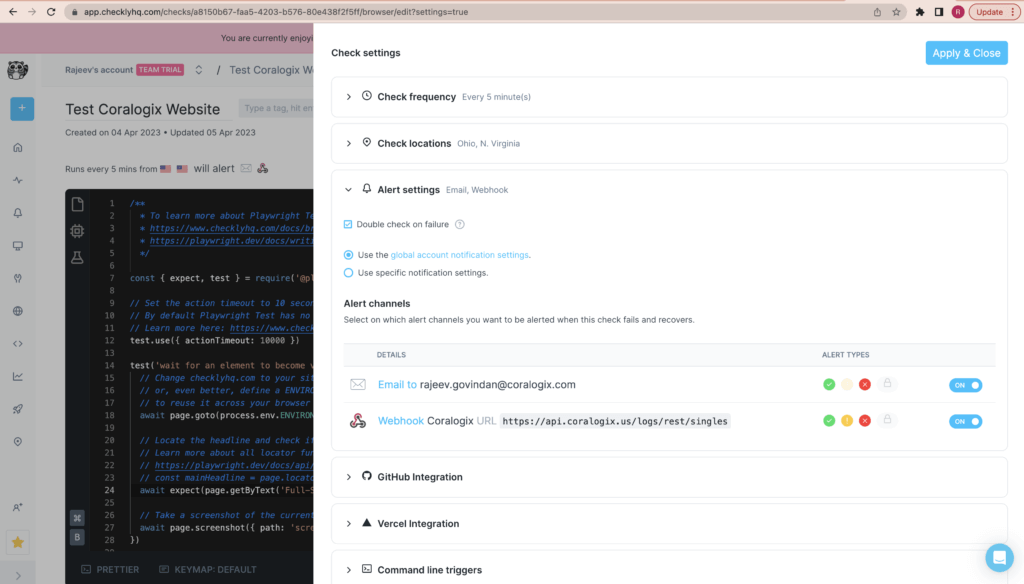1024x584 pixels.
Task: Open the global account notification settings link
Action: (459, 255)
